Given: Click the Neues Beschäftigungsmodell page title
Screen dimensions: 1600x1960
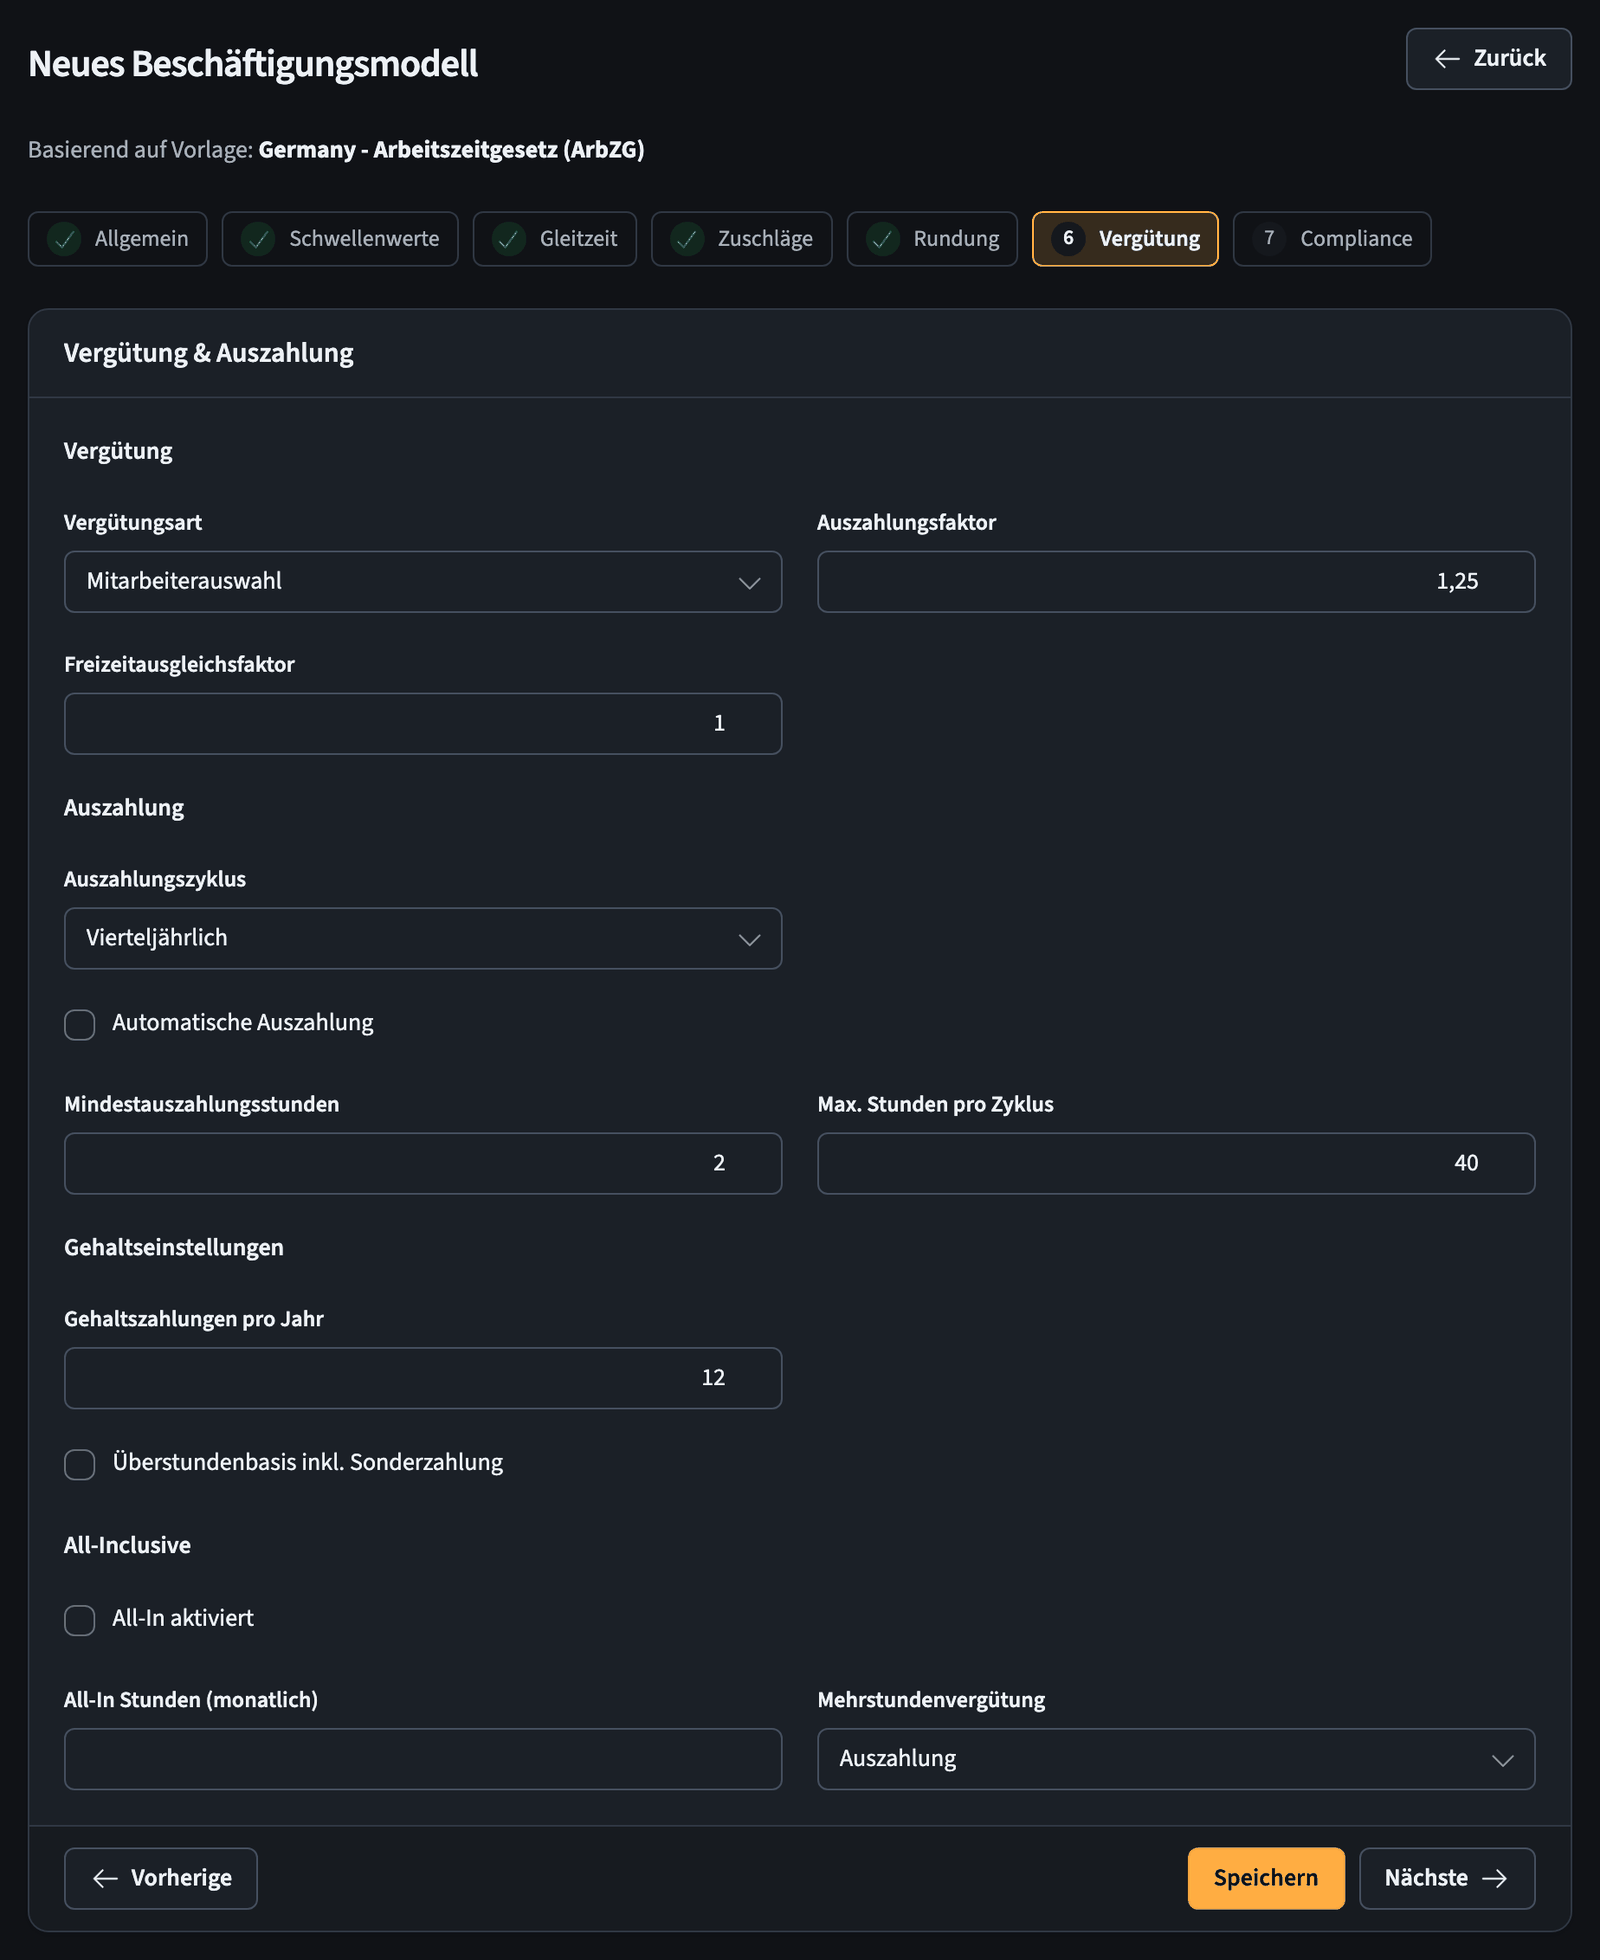Looking at the screenshot, I should (x=253, y=64).
